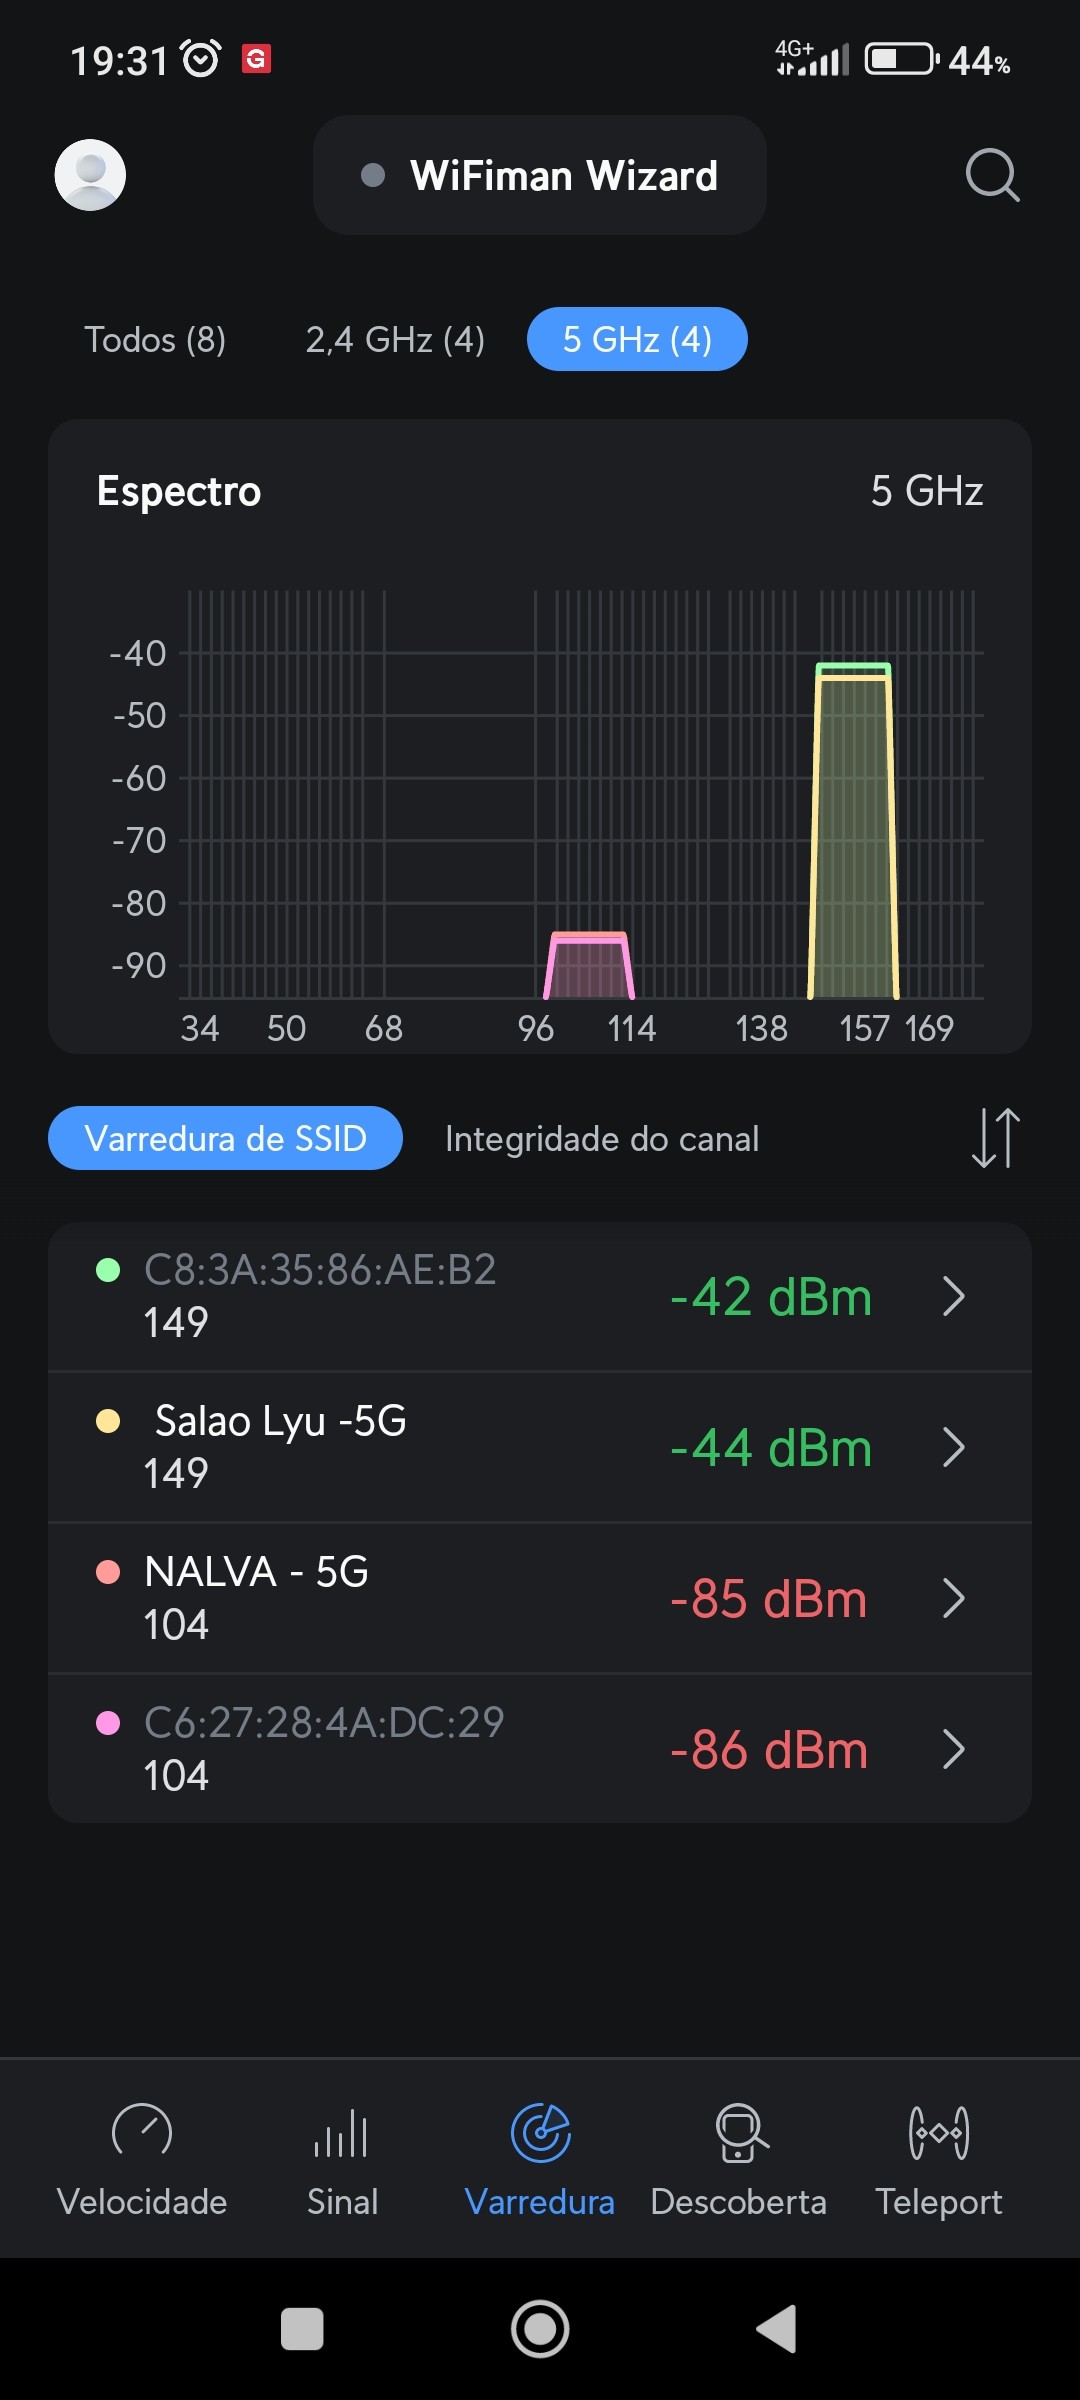Go to the Sinal signal tab

point(342,2160)
